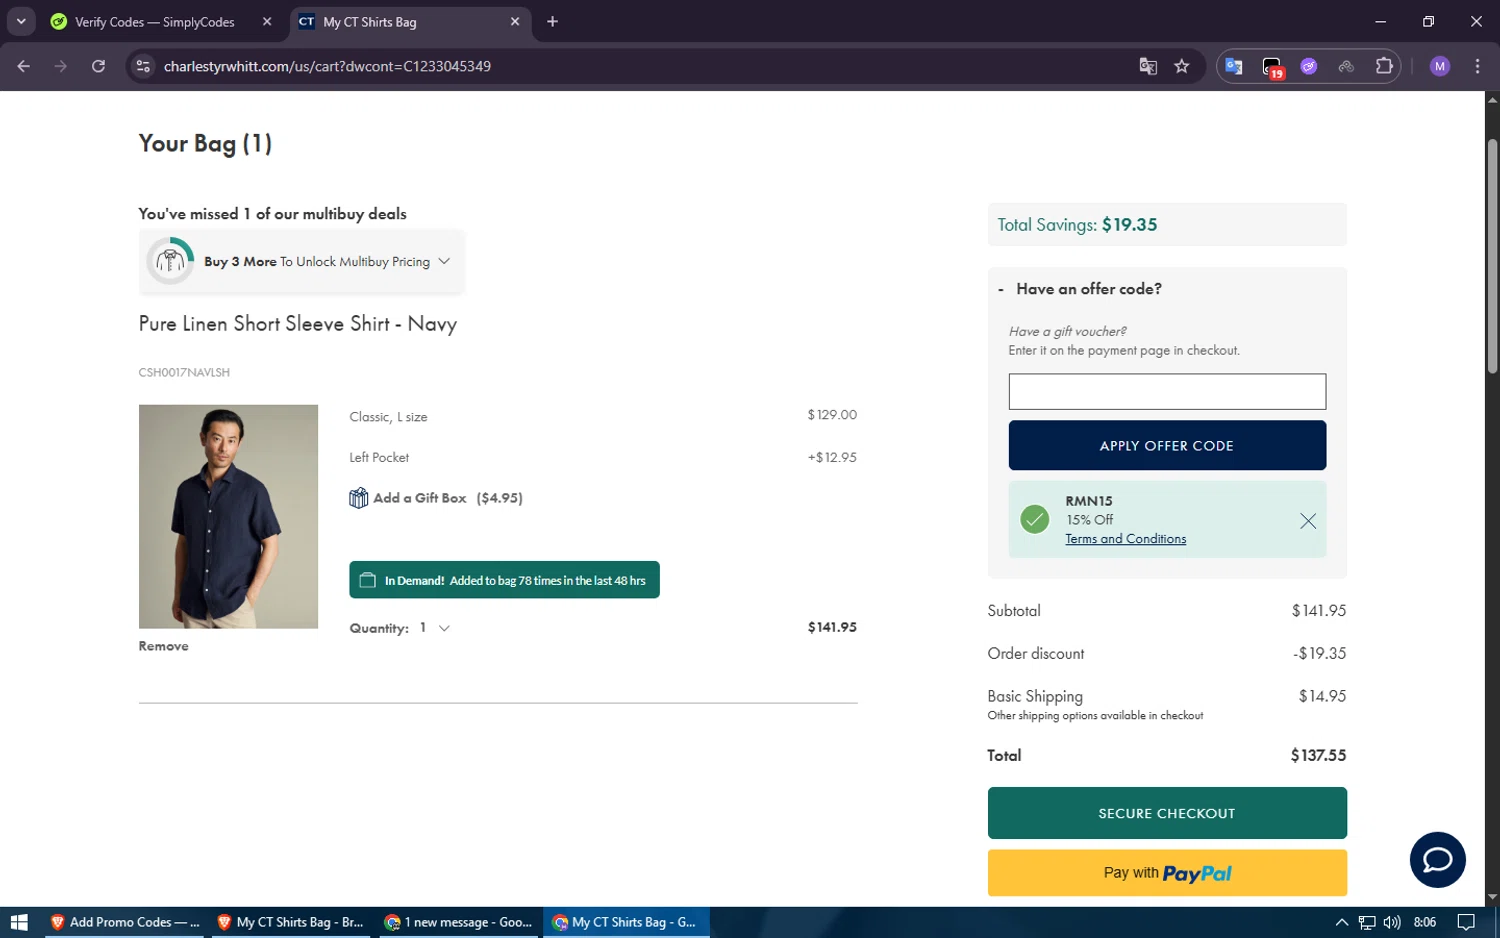Viewport: 1500px width, 938px height.
Task: Click the multibuy shirt progress icon
Action: 171,261
